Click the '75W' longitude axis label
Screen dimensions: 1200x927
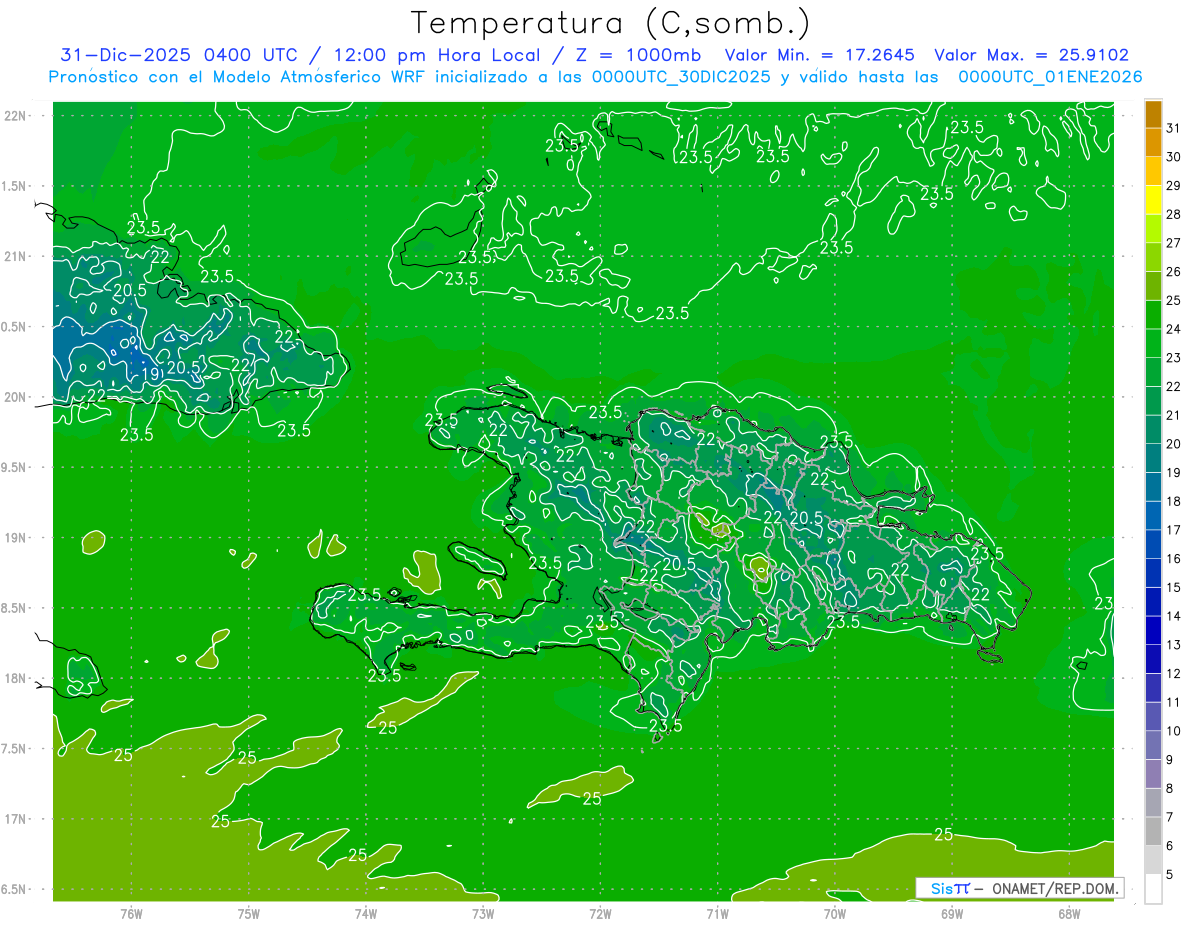coord(249,913)
